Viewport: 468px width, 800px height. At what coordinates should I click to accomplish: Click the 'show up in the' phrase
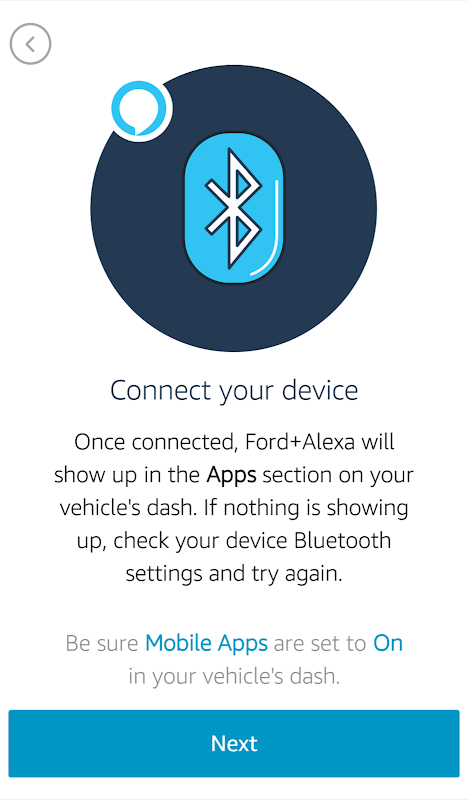pos(127,476)
